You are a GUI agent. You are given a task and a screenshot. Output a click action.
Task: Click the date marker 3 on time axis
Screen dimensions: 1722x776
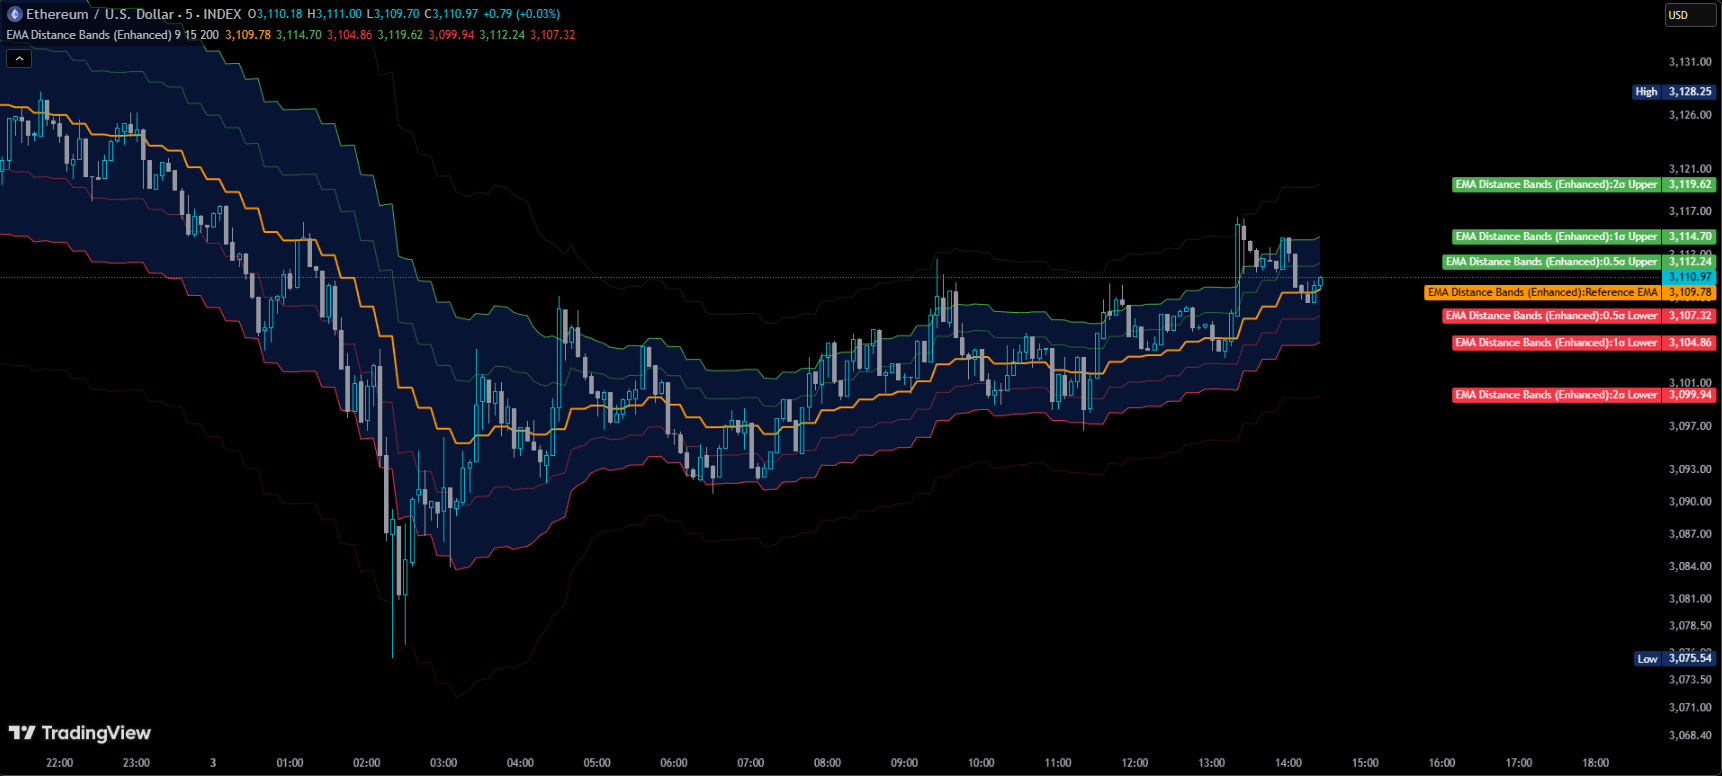tap(213, 763)
